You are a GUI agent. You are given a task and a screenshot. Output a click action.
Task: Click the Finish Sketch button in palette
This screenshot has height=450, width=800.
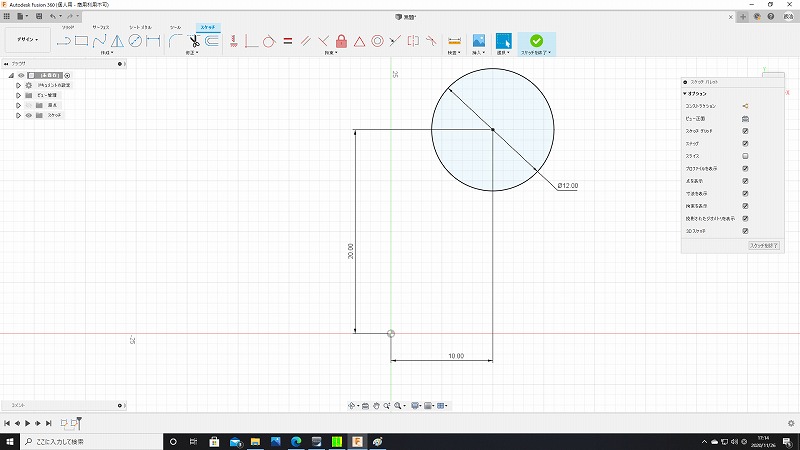[763, 245]
